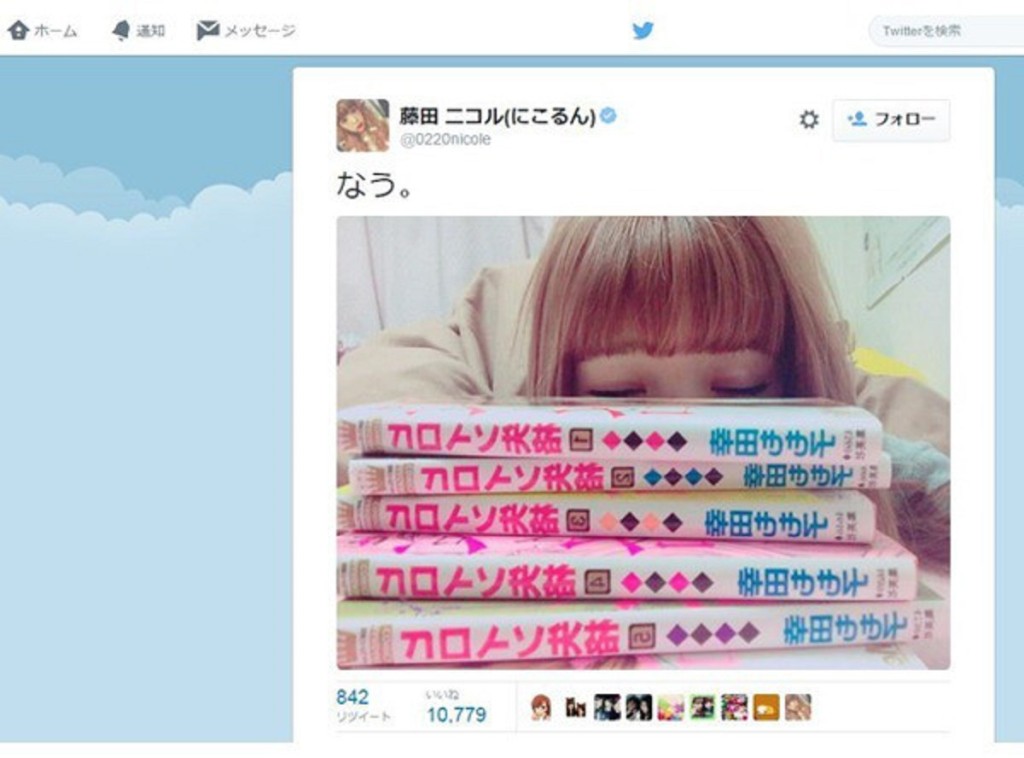Image resolution: width=1024 pixels, height=758 pixels.
Task: Click the last liker avatar in the row
Action: pyautogui.click(x=798, y=707)
